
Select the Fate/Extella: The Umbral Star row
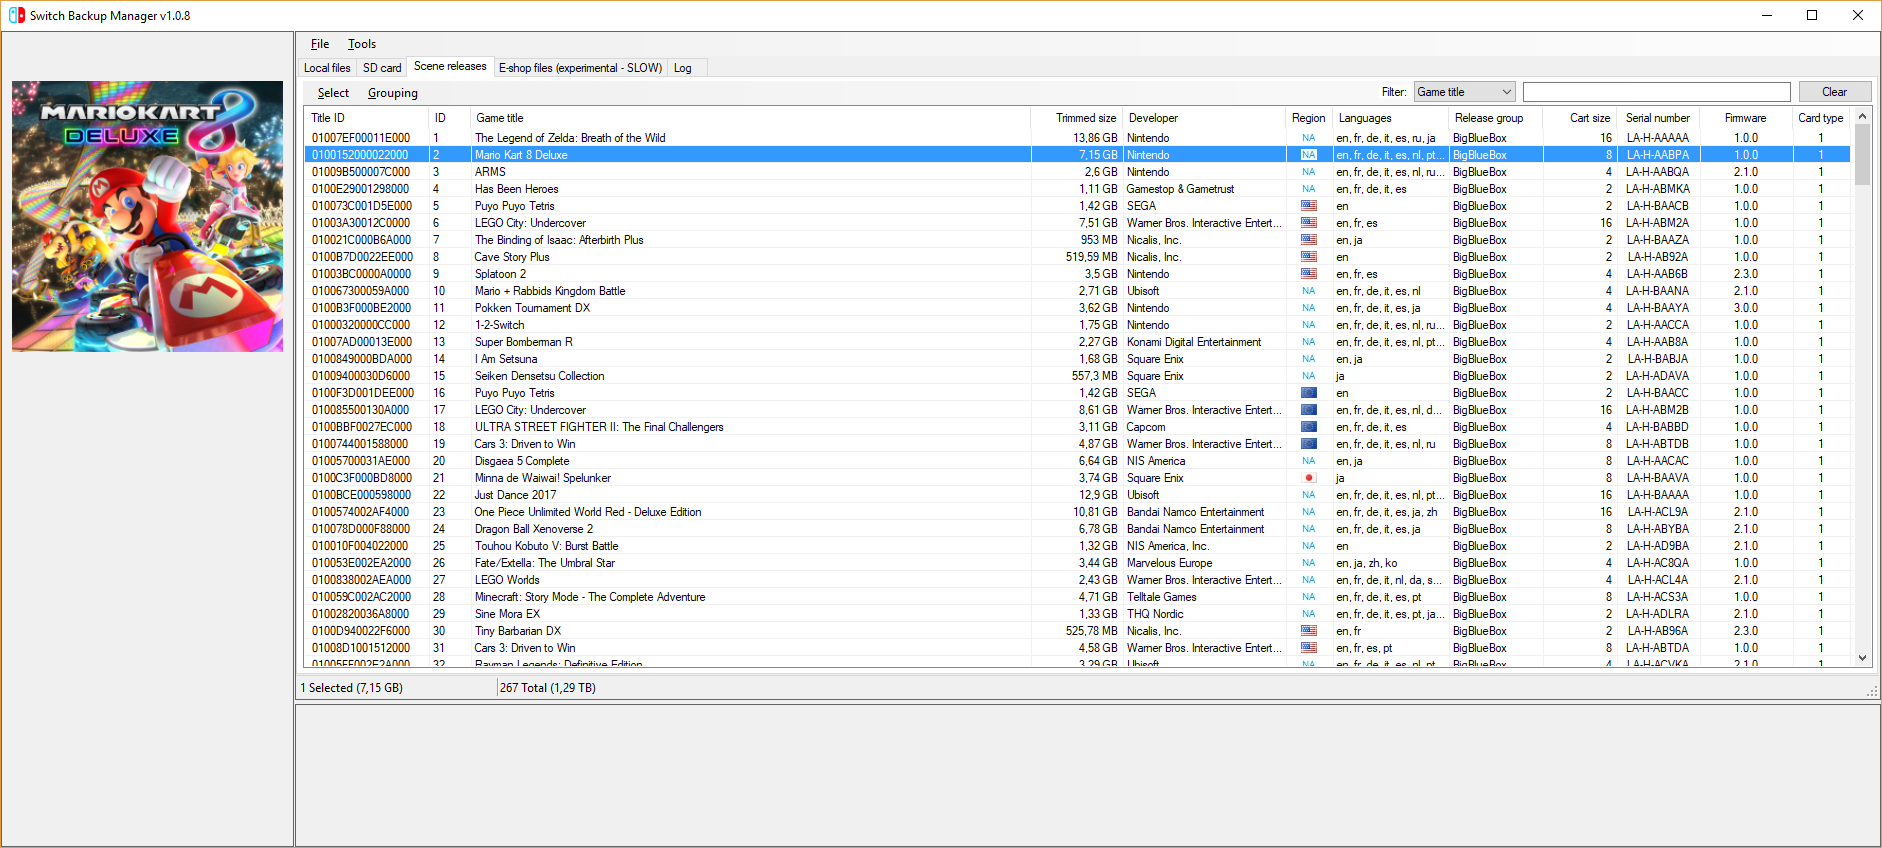click(1077, 563)
